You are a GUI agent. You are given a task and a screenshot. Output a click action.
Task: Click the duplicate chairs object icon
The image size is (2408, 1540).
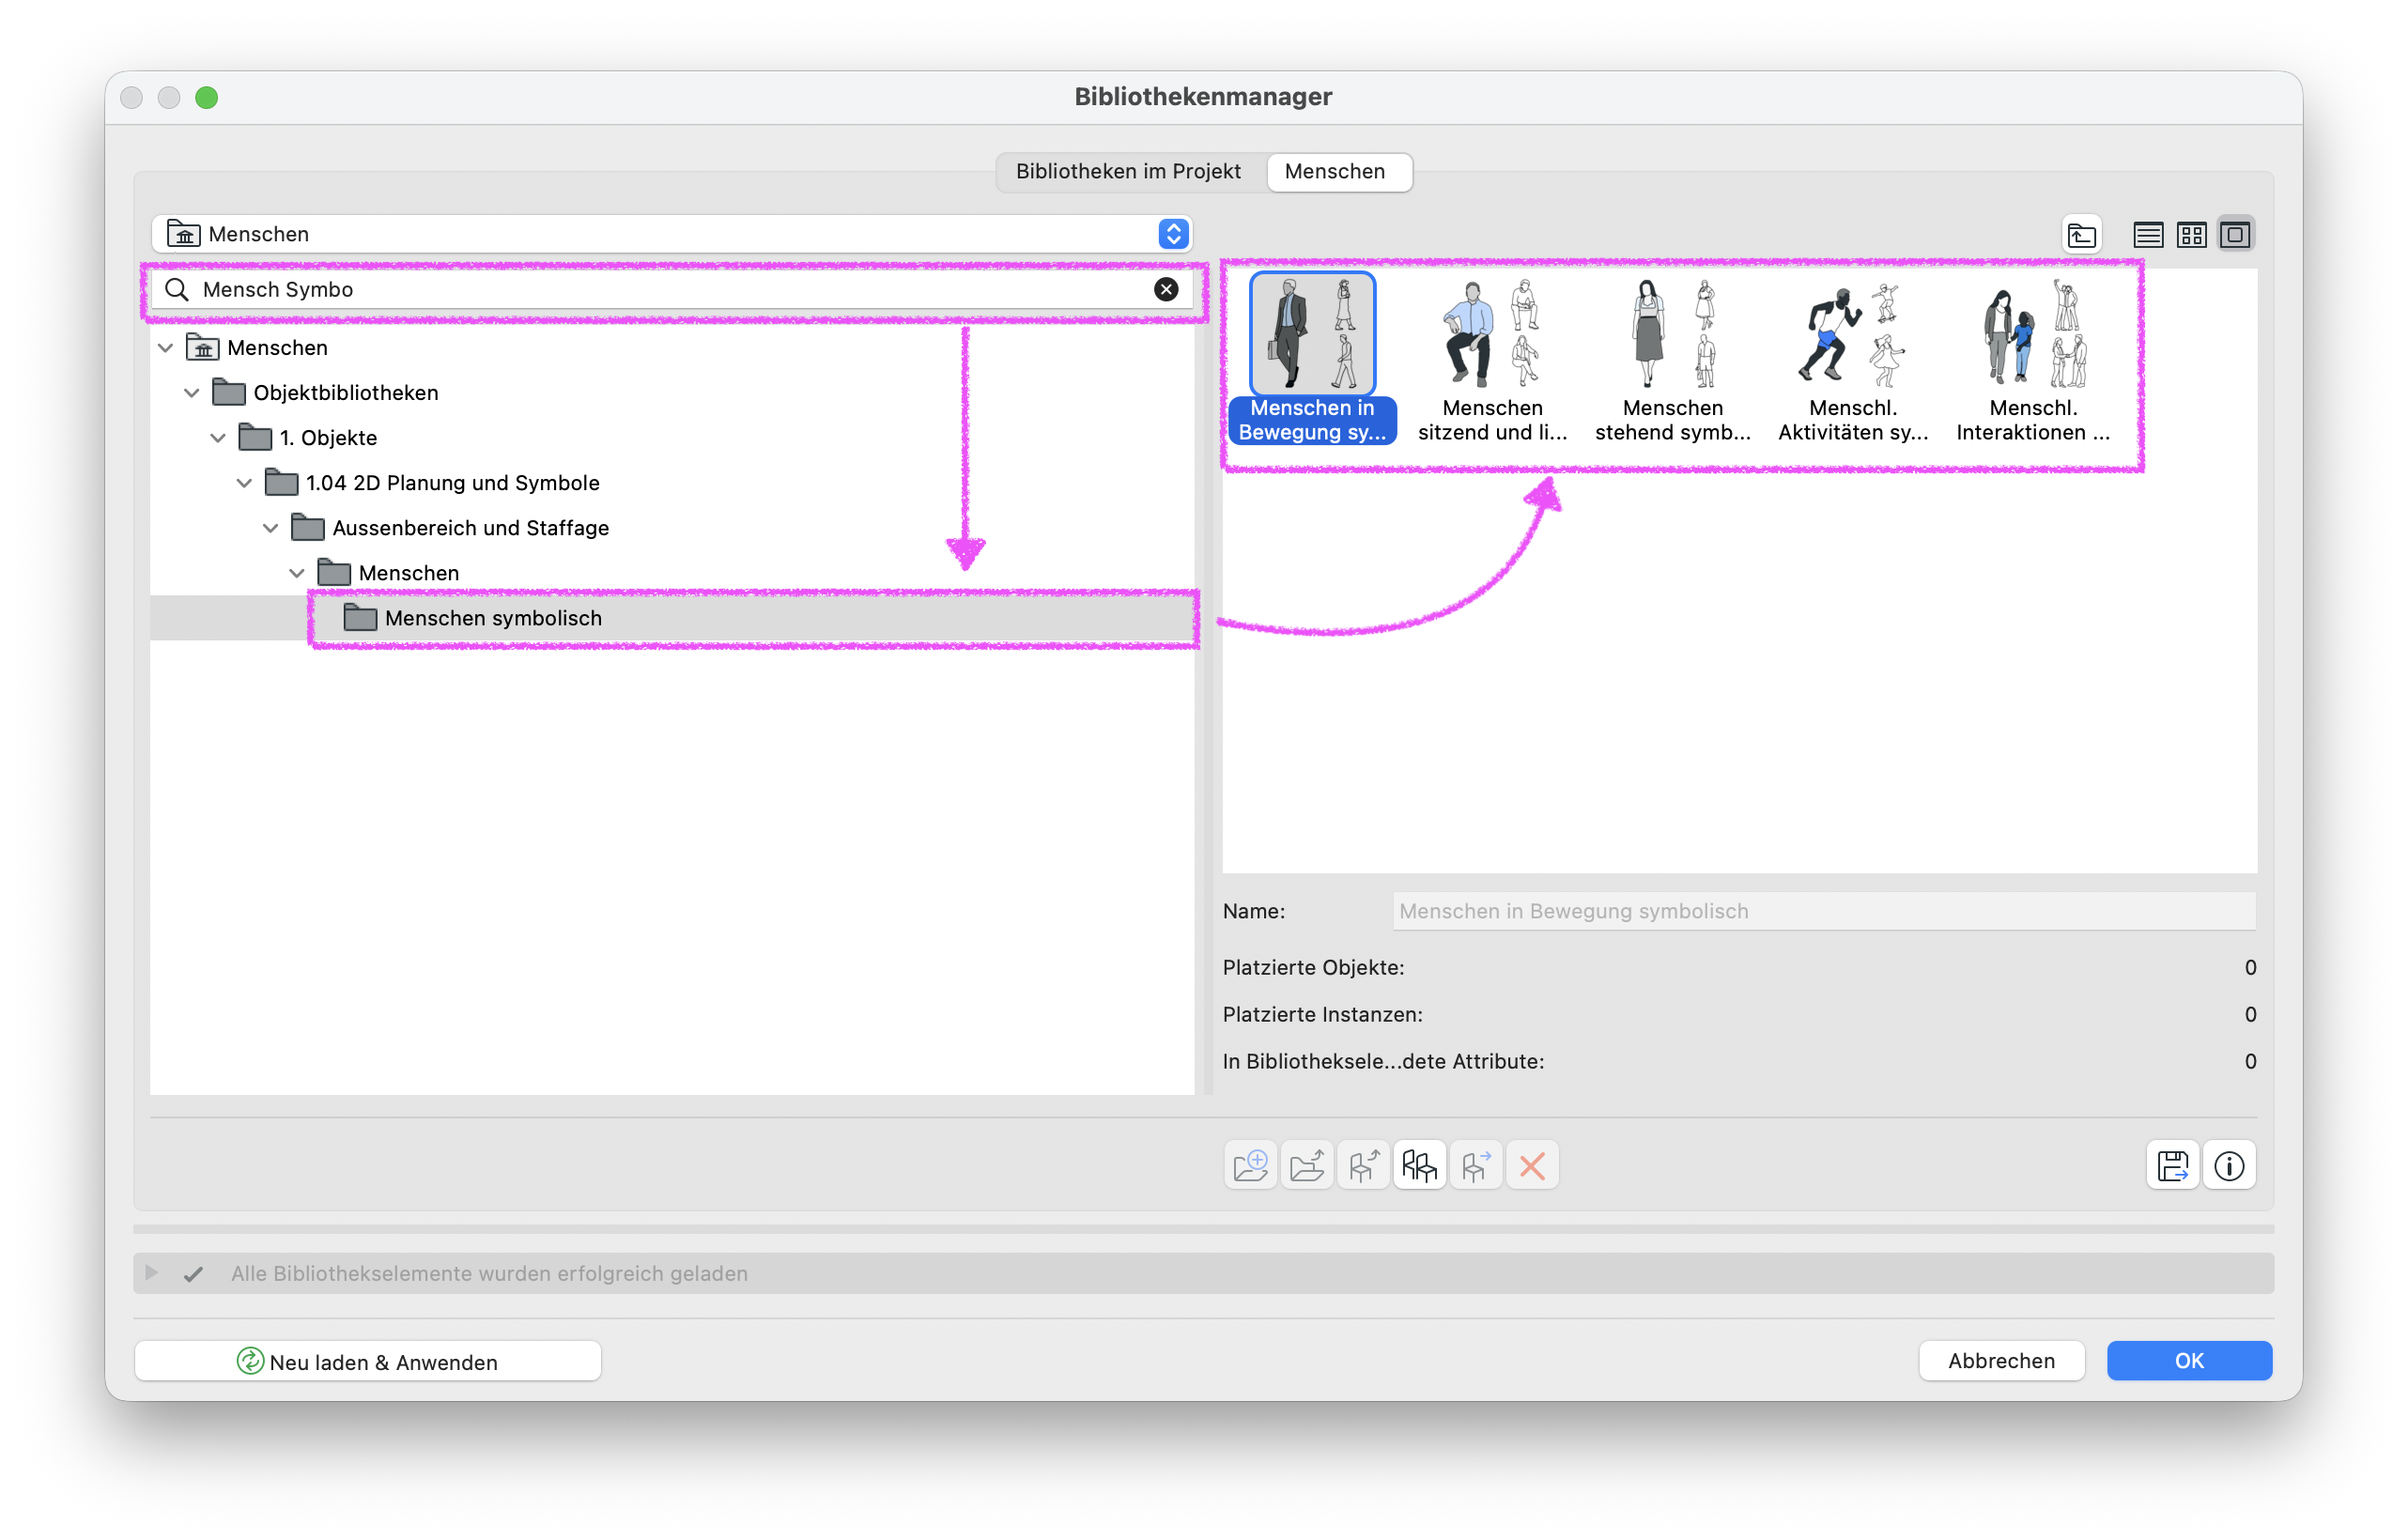1419,1165
